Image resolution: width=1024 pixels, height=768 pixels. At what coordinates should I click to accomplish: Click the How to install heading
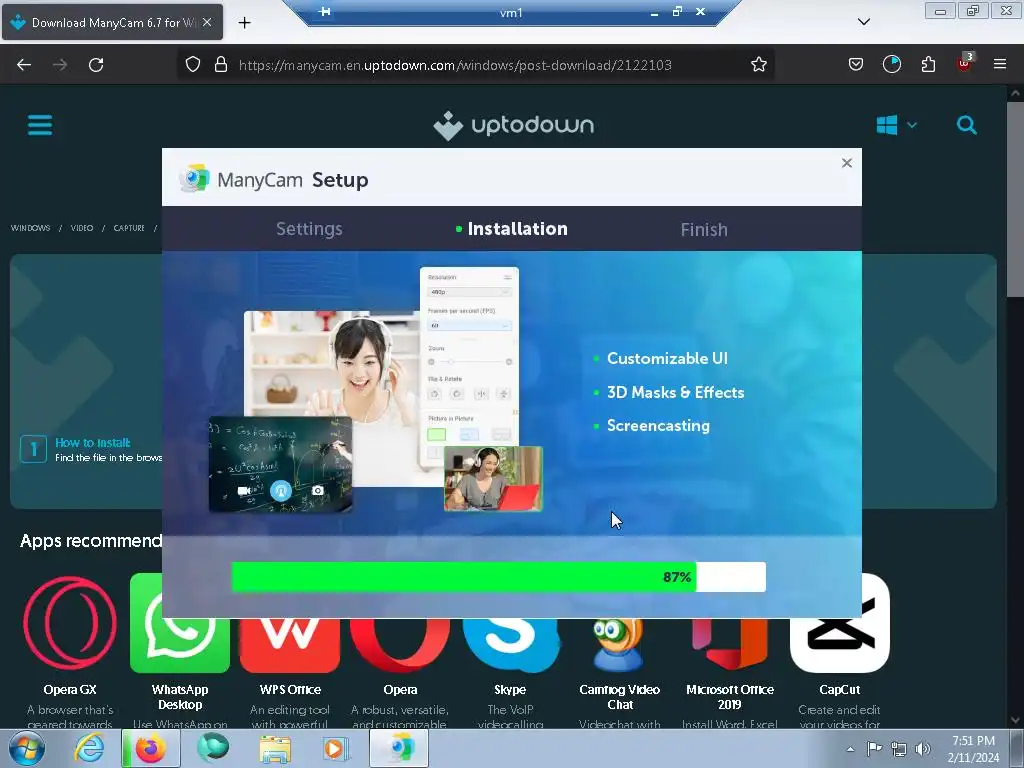point(93,442)
